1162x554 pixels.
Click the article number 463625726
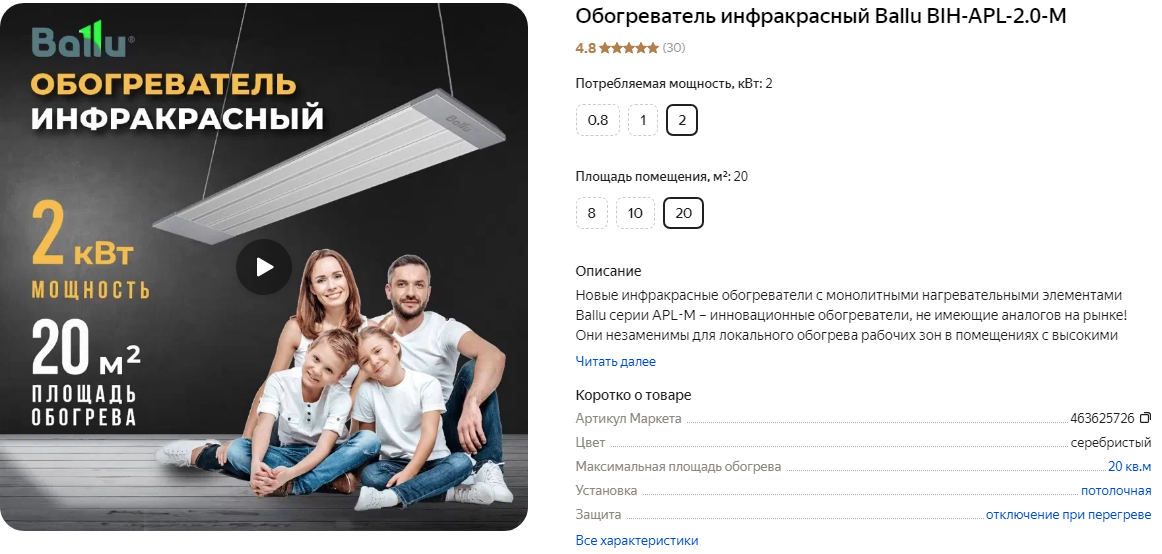click(x=1102, y=418)
